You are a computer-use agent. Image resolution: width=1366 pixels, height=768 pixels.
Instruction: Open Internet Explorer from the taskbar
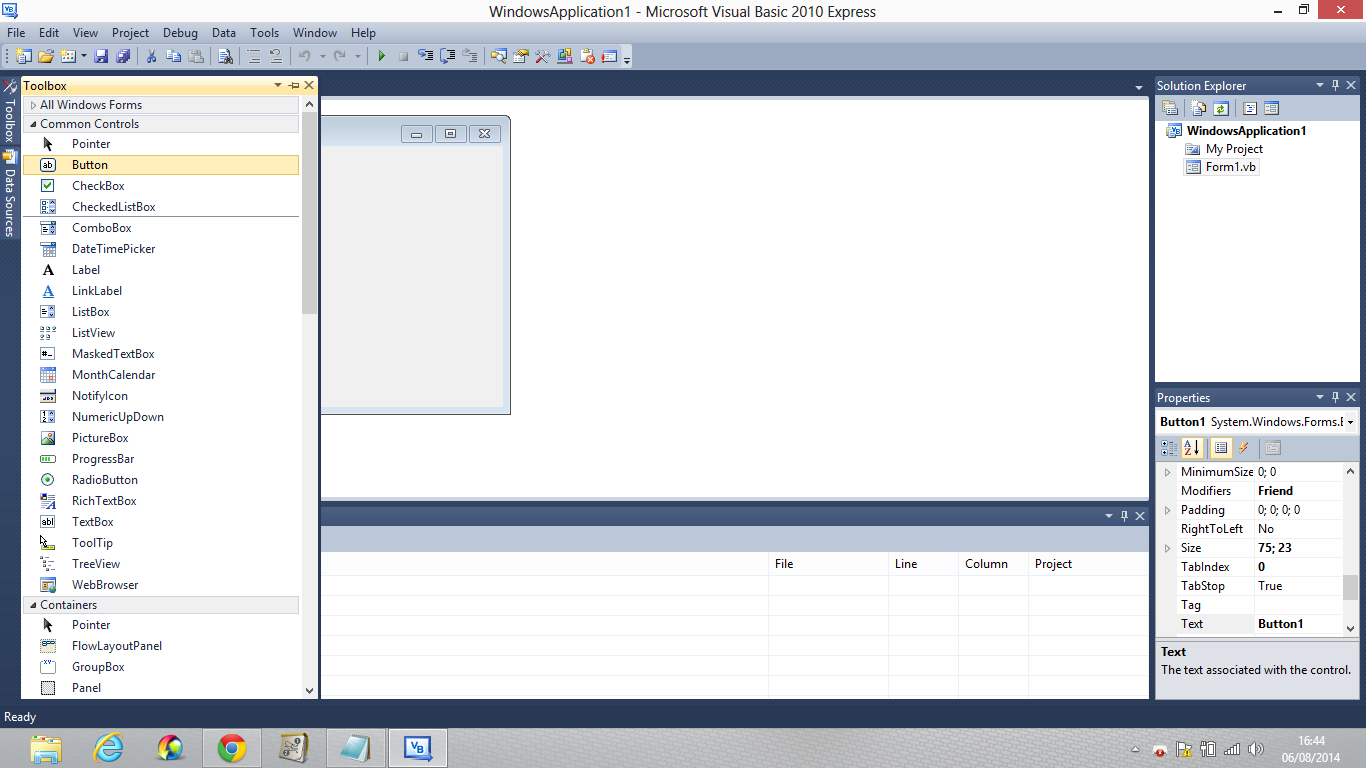tap(108, 748)
